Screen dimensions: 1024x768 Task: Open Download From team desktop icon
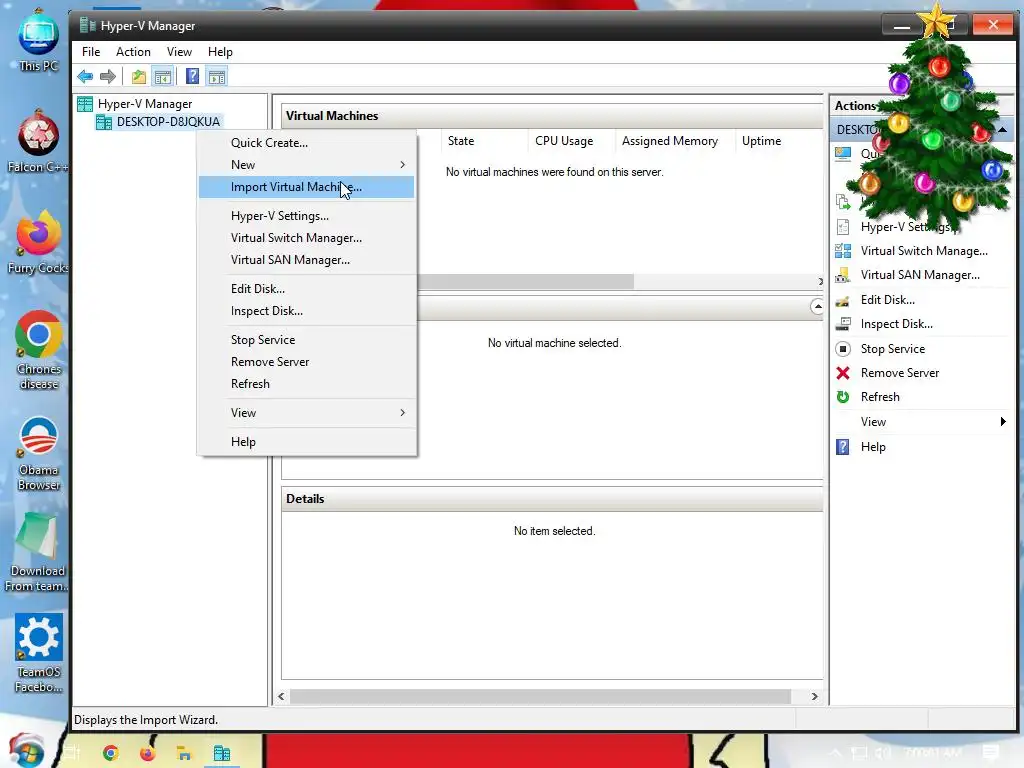click(x=37, y=552)
